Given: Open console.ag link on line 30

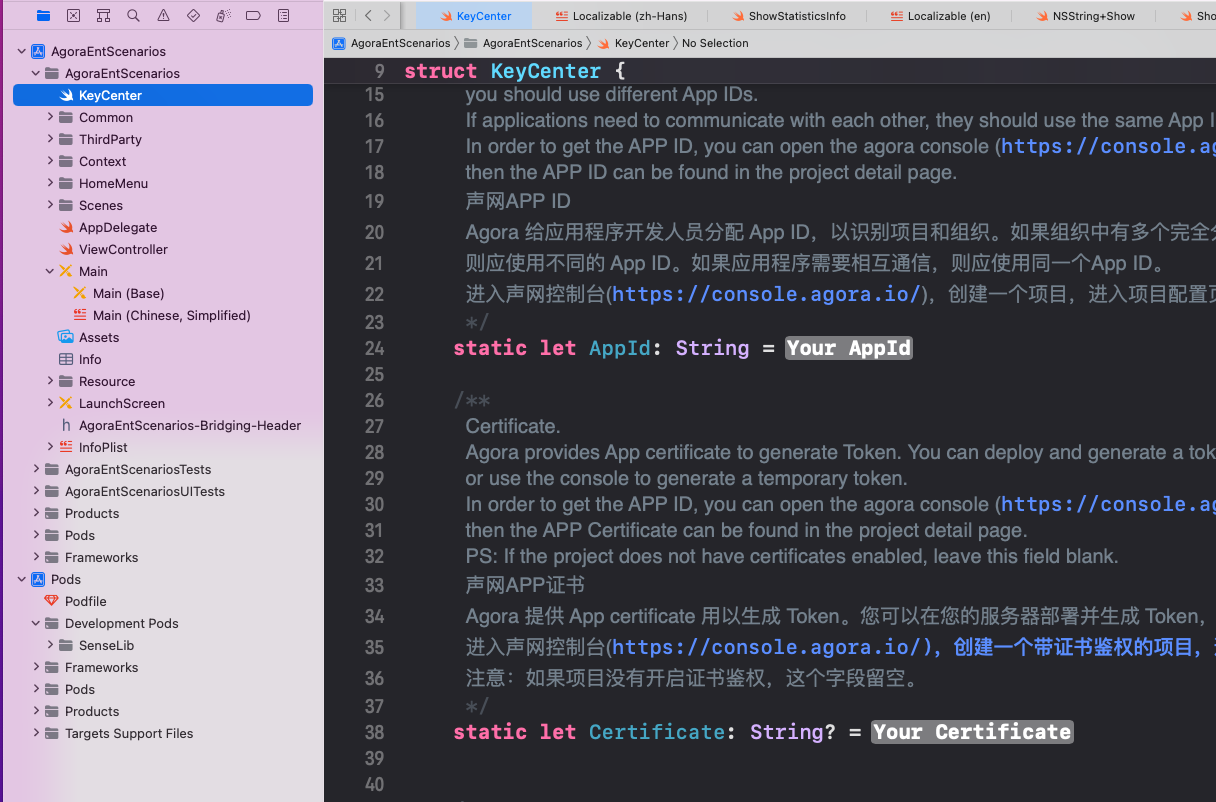Looking at the screenshot, I should pyautogui.click(x=1108, y=504).
